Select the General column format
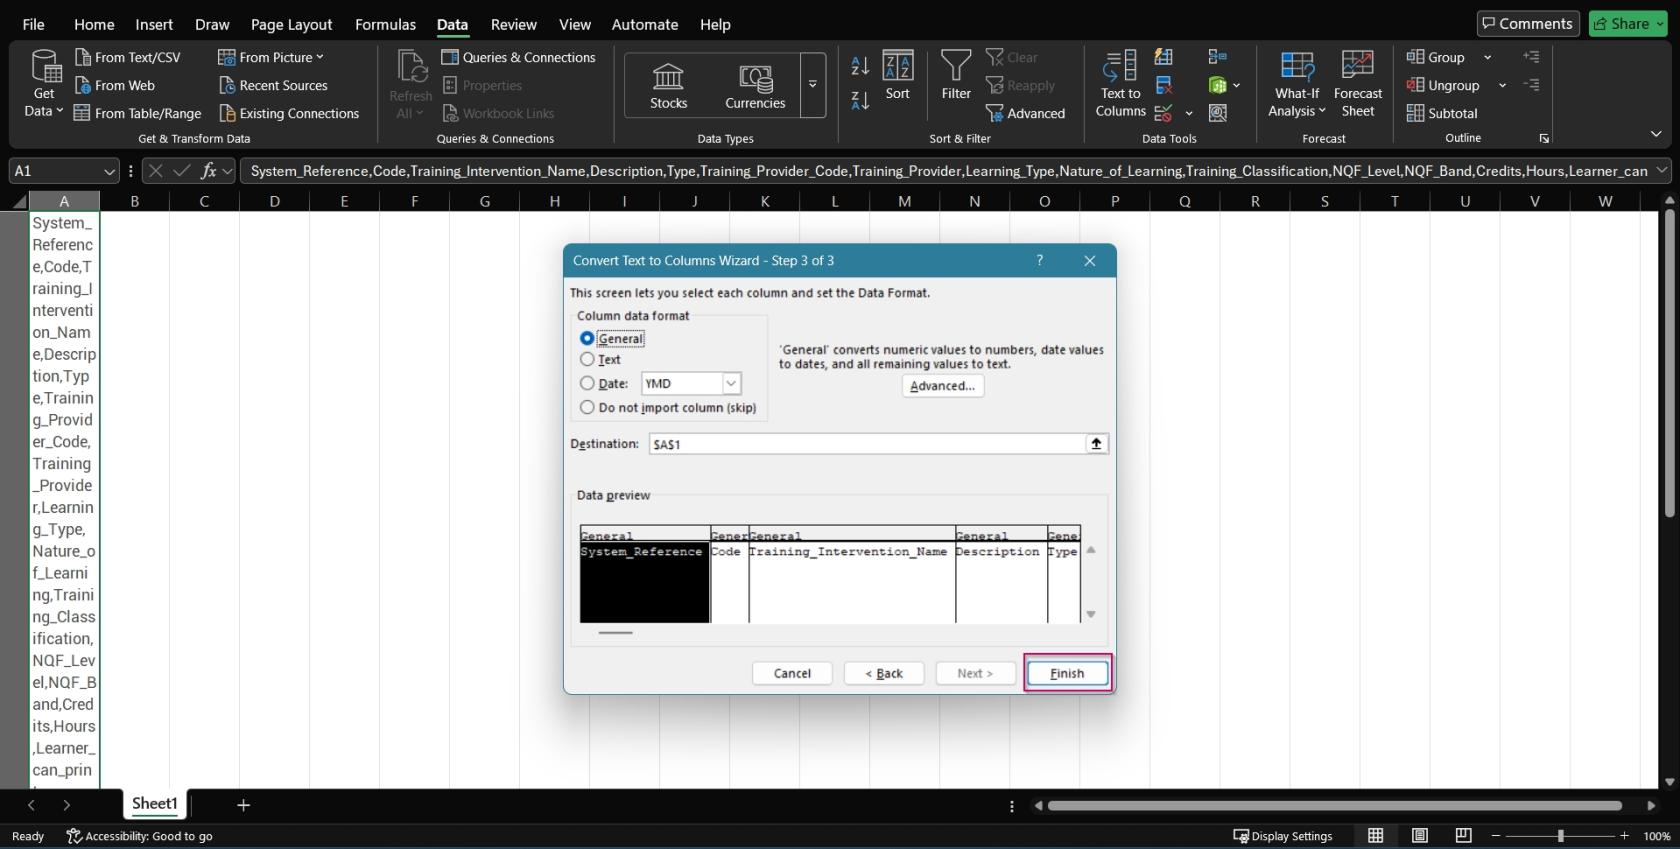Screen dimensions: 1680x849 [612, 338]
